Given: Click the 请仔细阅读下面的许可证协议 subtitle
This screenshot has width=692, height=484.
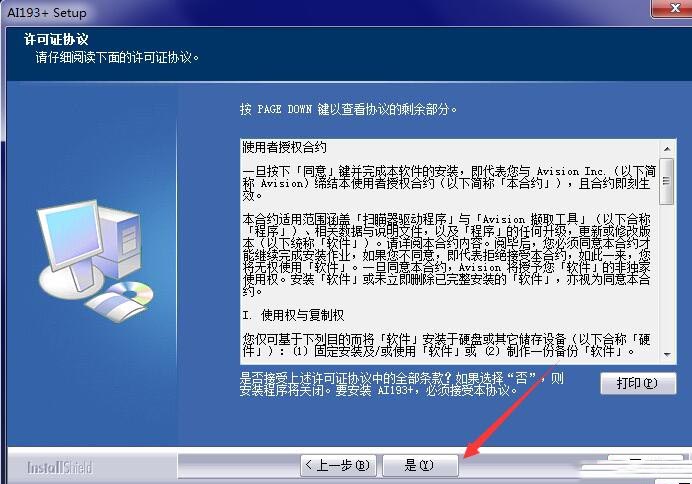Looking at the screenshot, I should click(117, 57).
